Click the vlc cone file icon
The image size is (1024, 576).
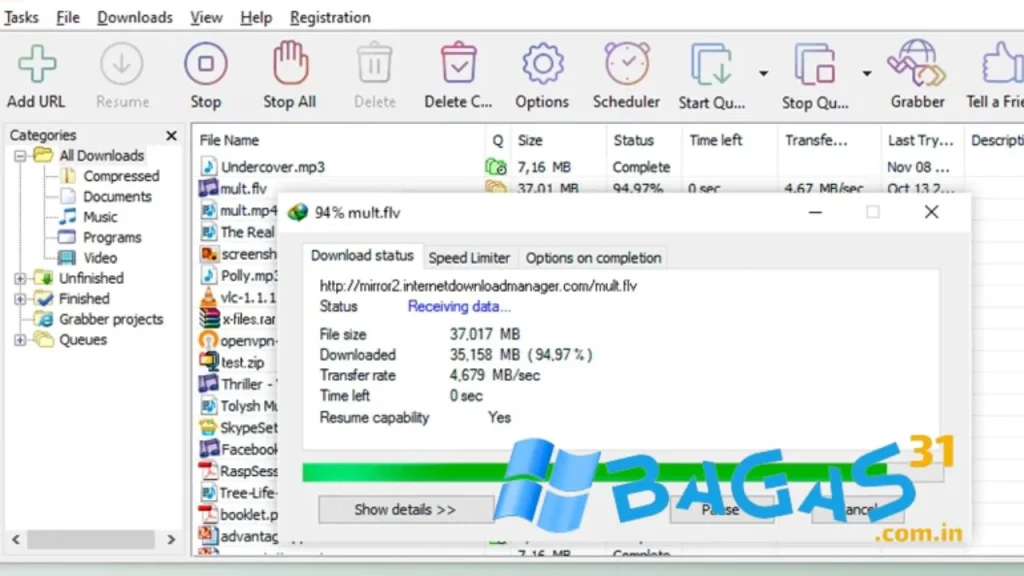coord(208,297)
